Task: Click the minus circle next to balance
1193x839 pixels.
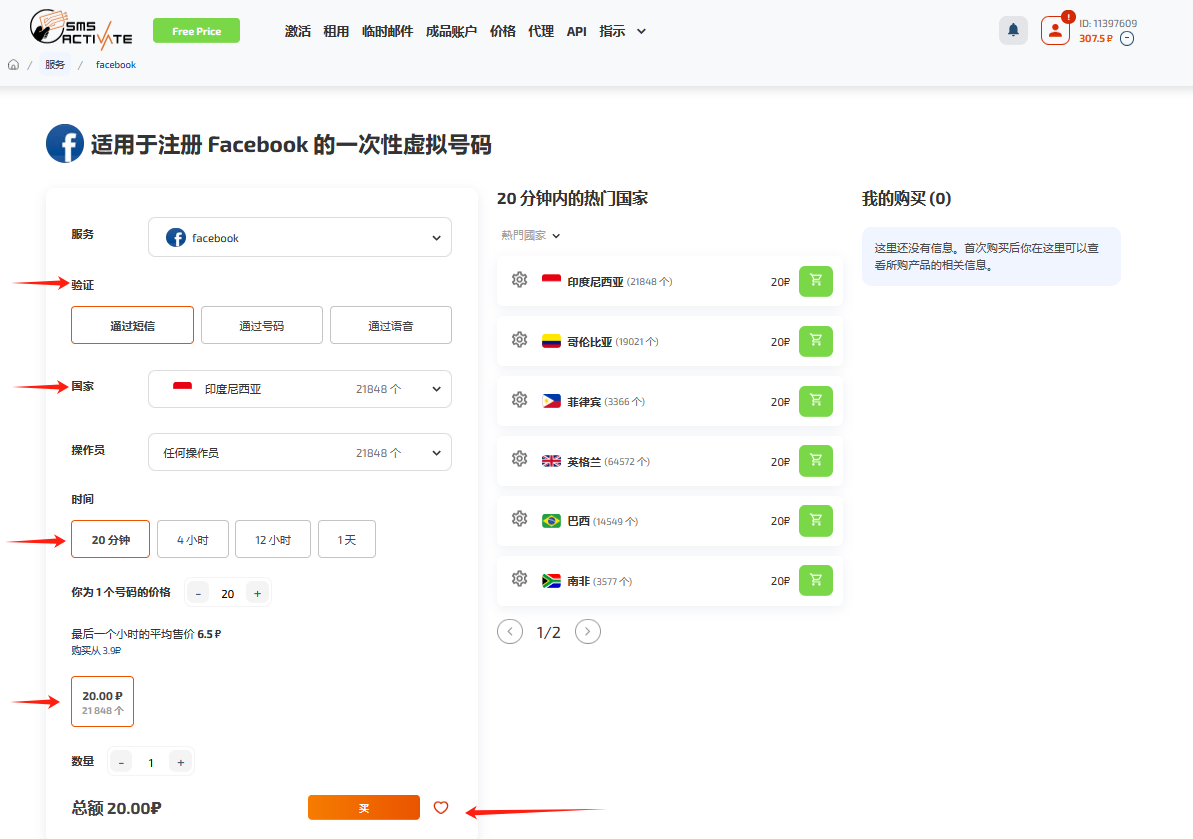Action: point(1127,39)
